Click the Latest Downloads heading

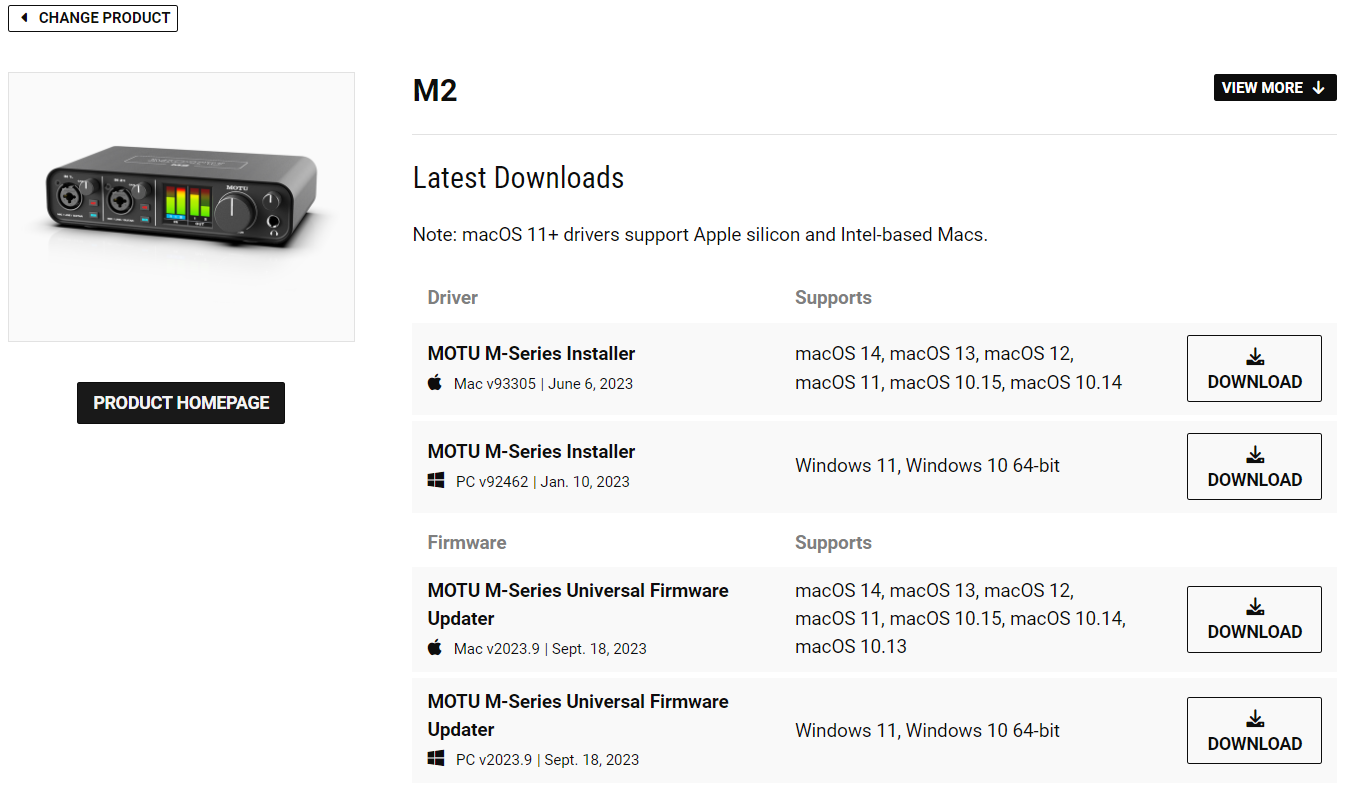coord(518,178)
